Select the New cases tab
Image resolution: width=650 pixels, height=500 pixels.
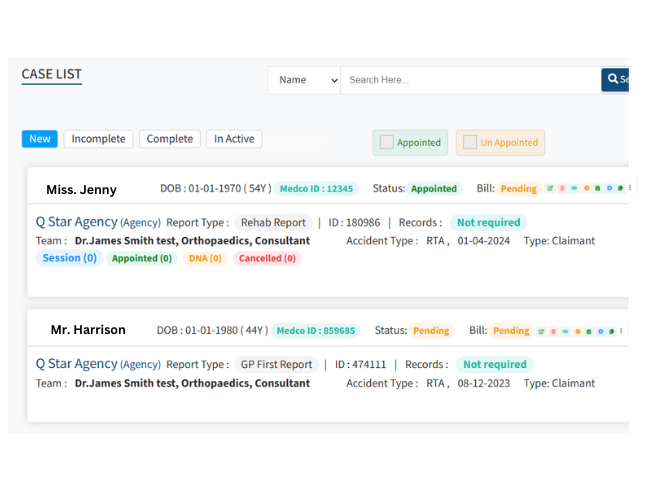coord(40,139)
